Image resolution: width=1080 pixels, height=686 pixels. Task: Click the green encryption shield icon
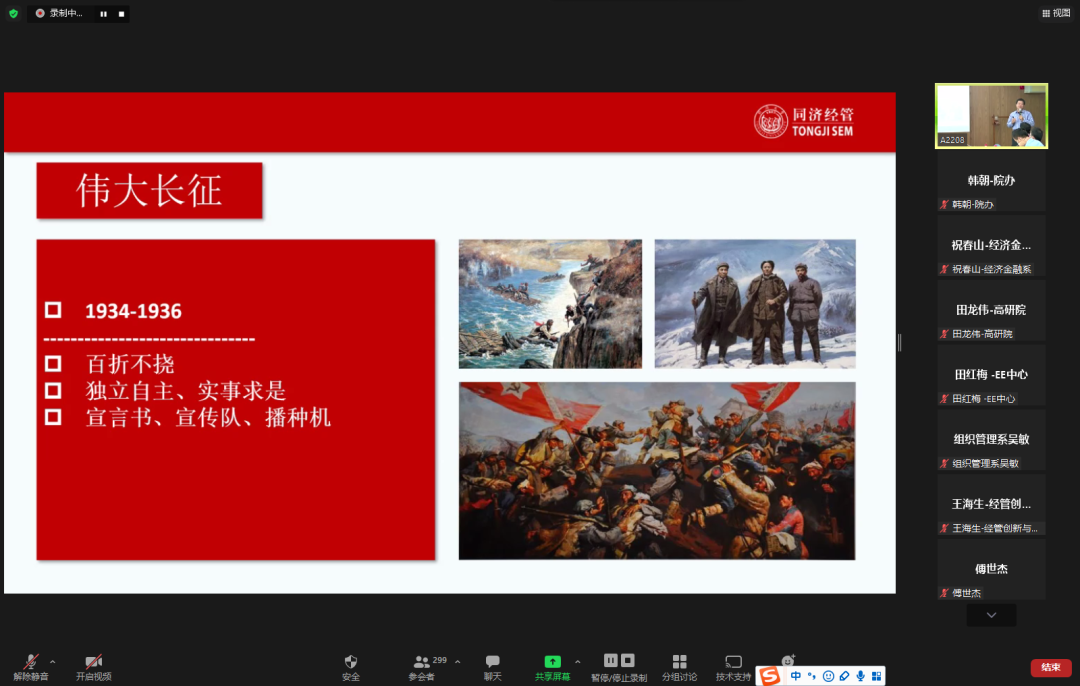coord(13,13)
